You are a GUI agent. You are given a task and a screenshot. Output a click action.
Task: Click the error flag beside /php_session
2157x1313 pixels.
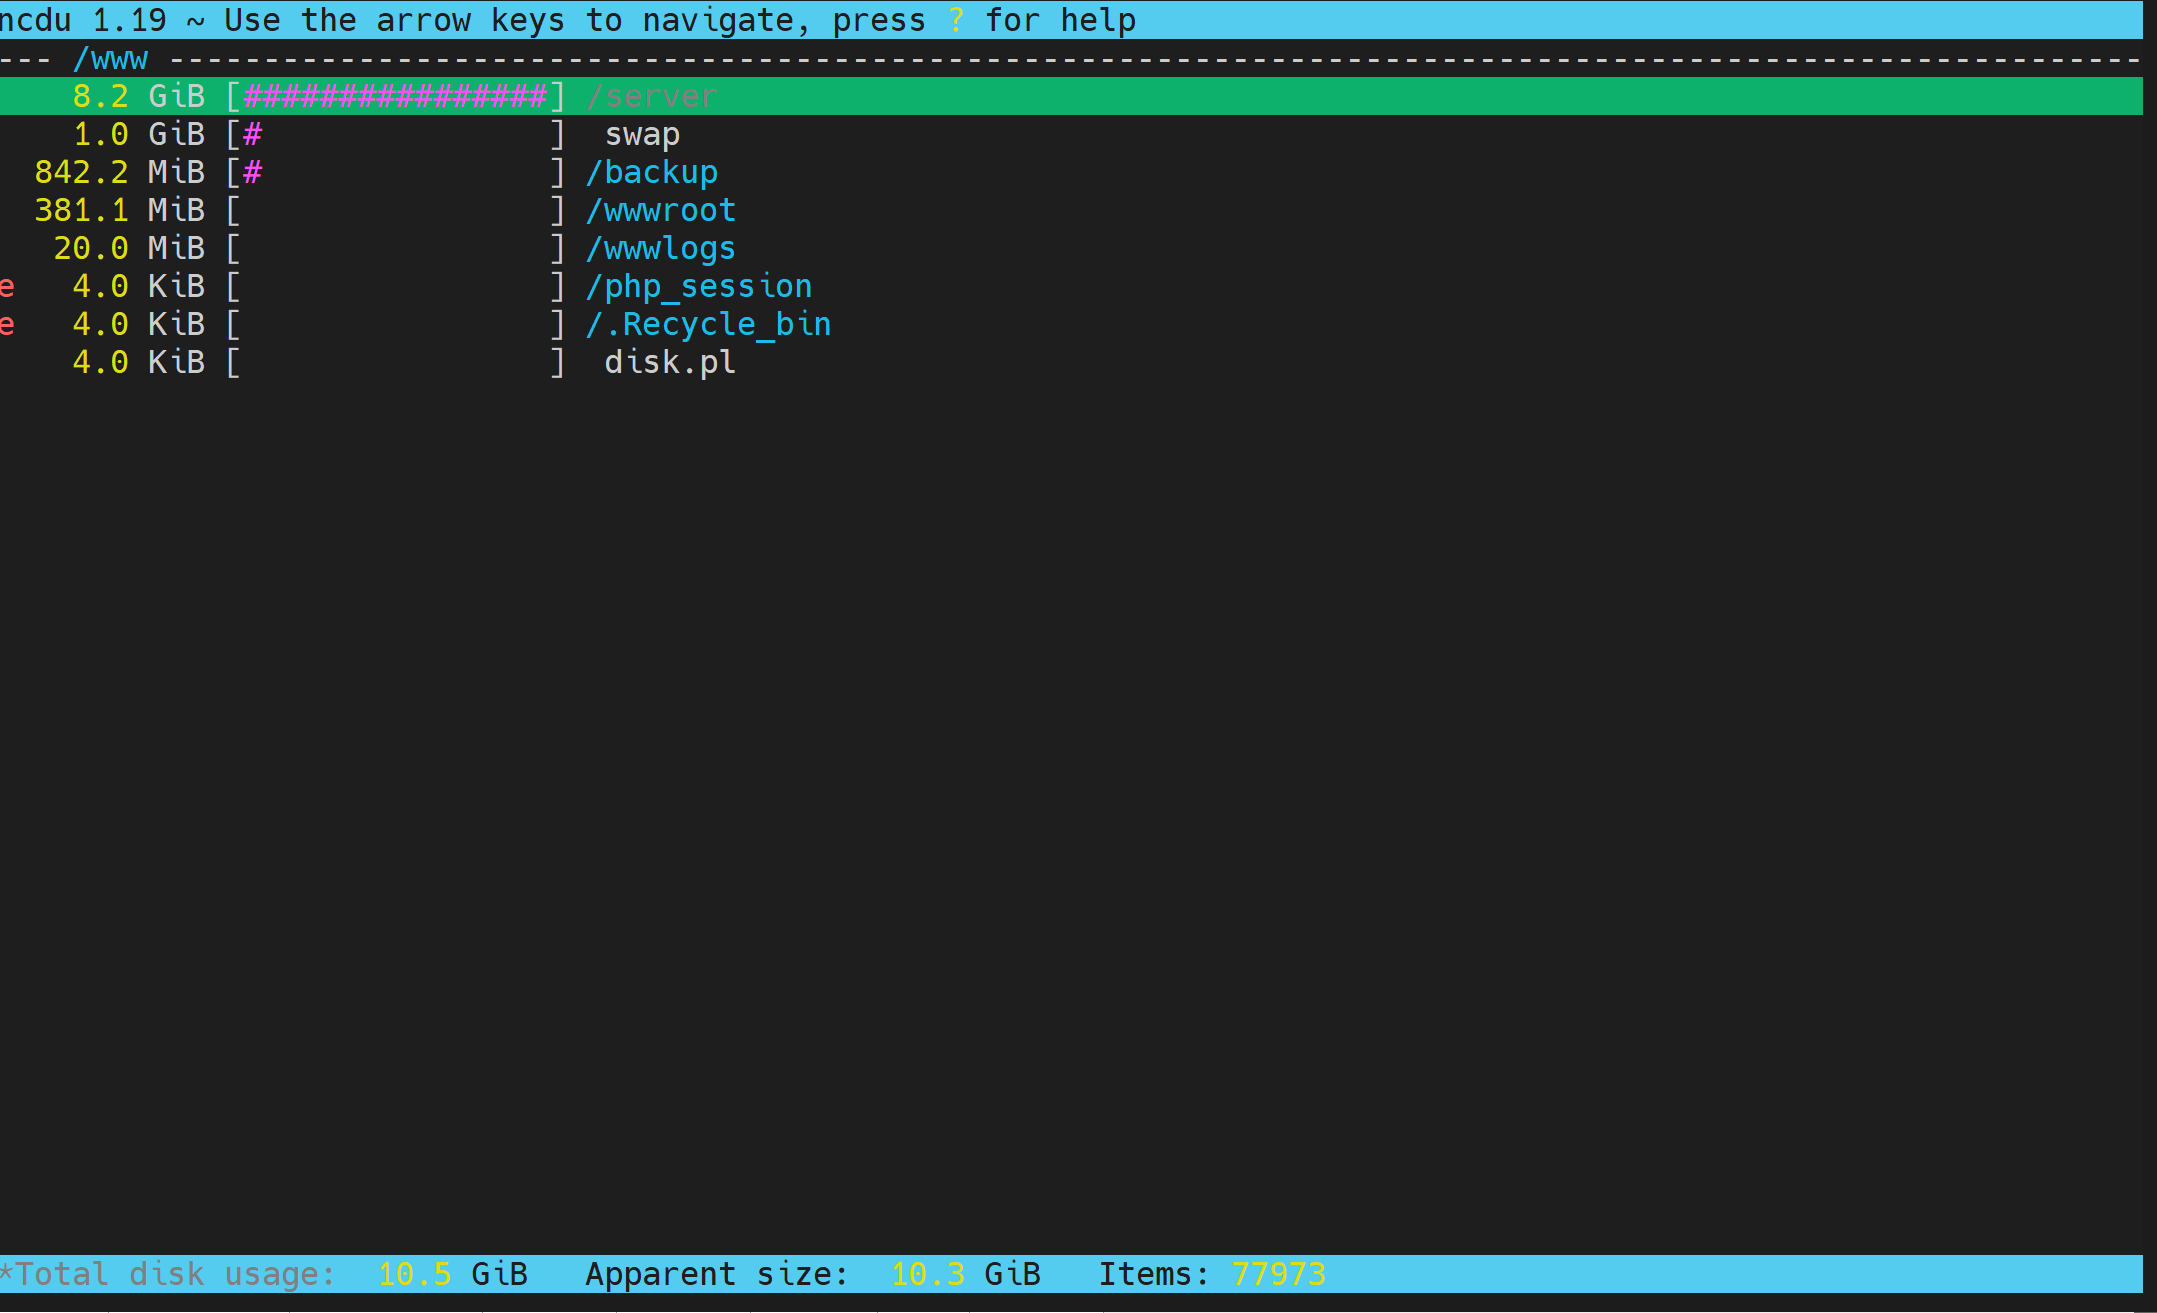8,287
